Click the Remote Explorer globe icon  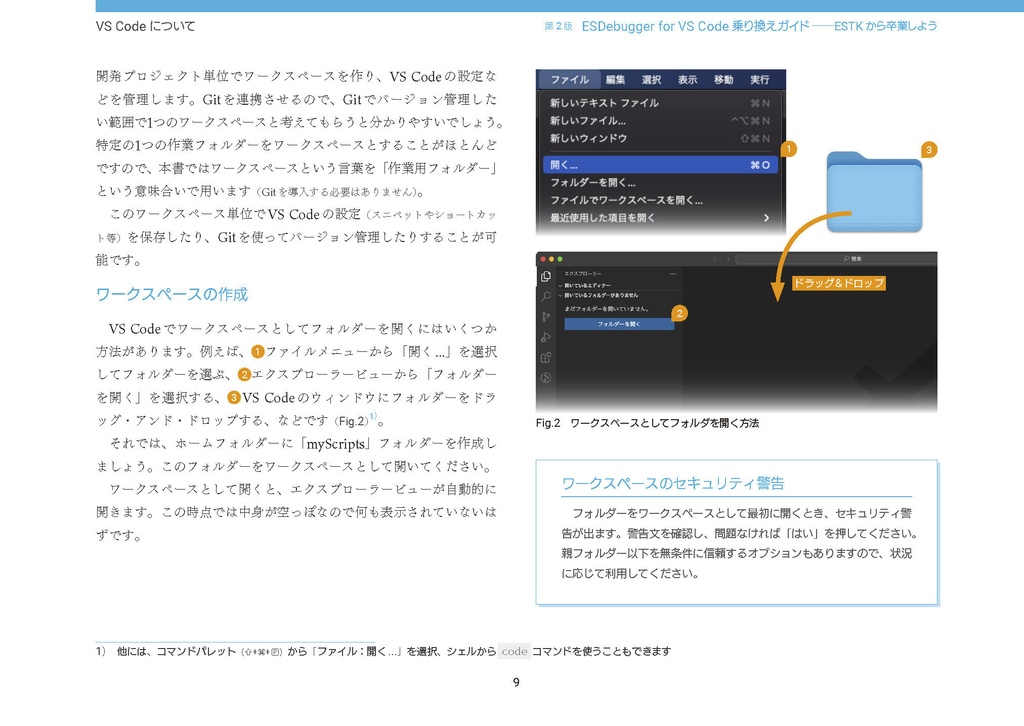(x=545, y=375)
